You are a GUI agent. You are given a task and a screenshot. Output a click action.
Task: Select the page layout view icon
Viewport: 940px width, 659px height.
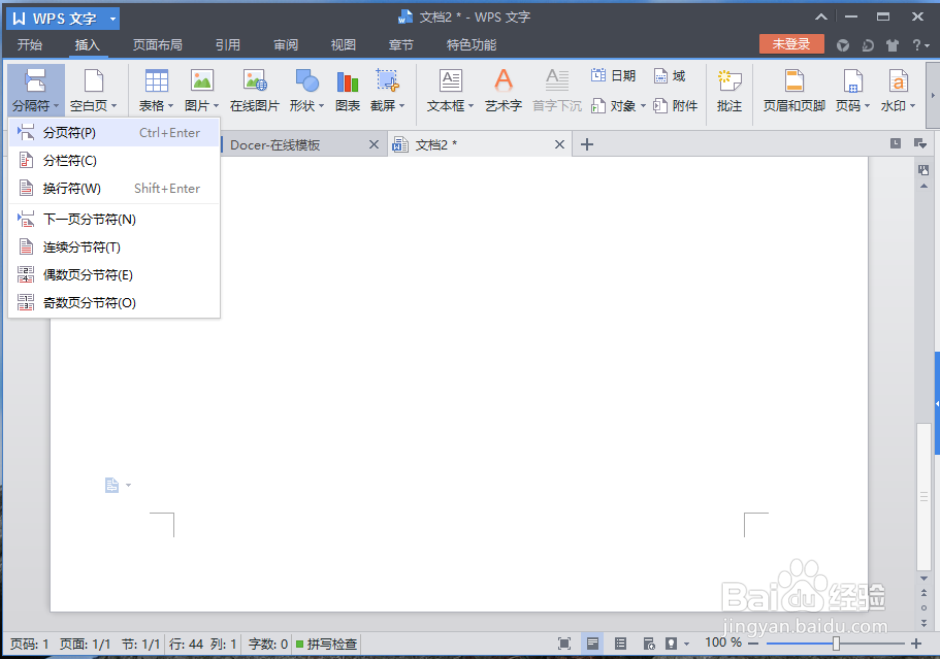[x=592, y=644]
